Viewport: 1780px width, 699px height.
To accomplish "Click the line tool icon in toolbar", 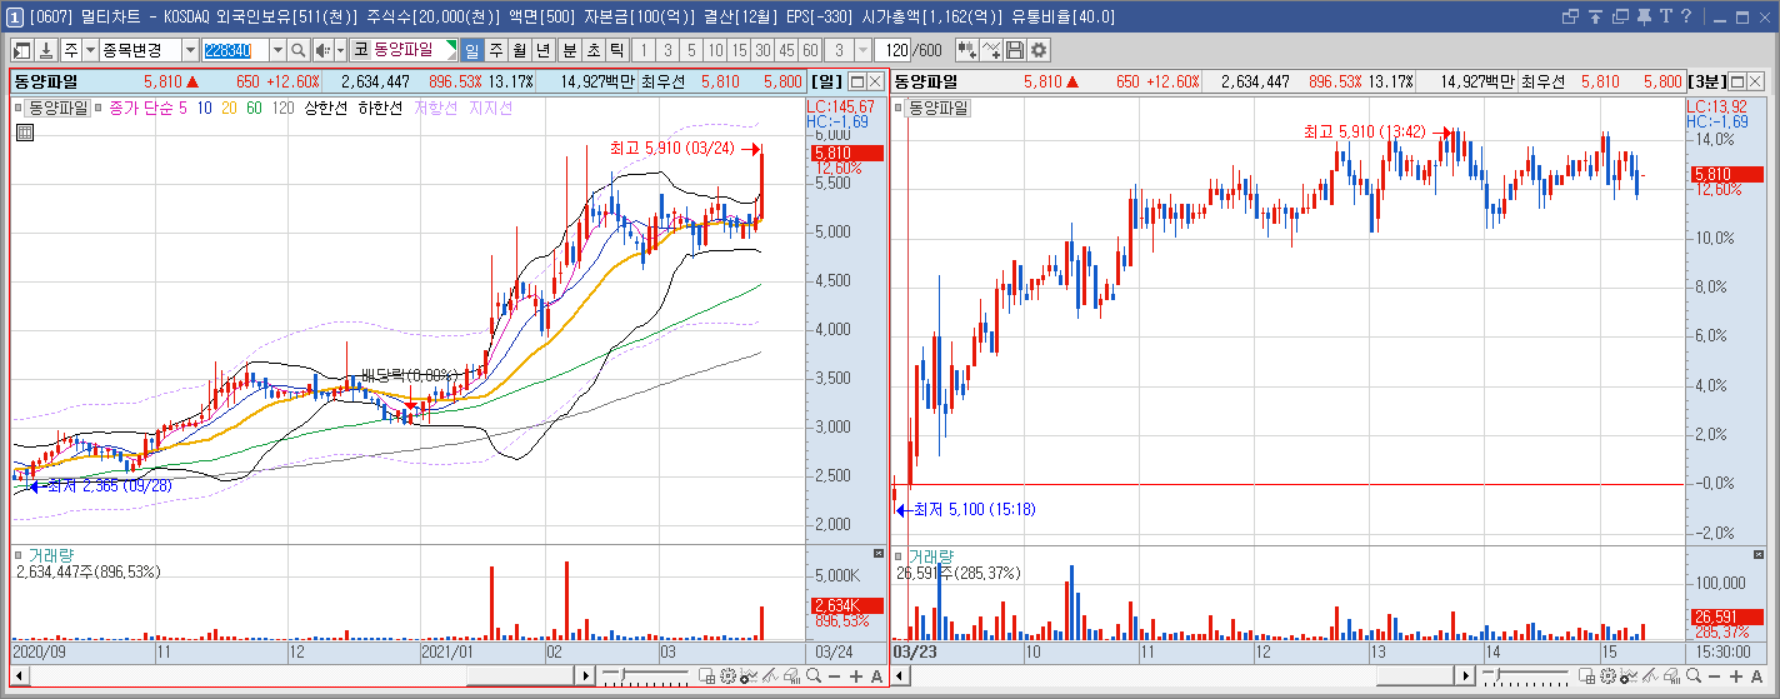I will [991, 50].
